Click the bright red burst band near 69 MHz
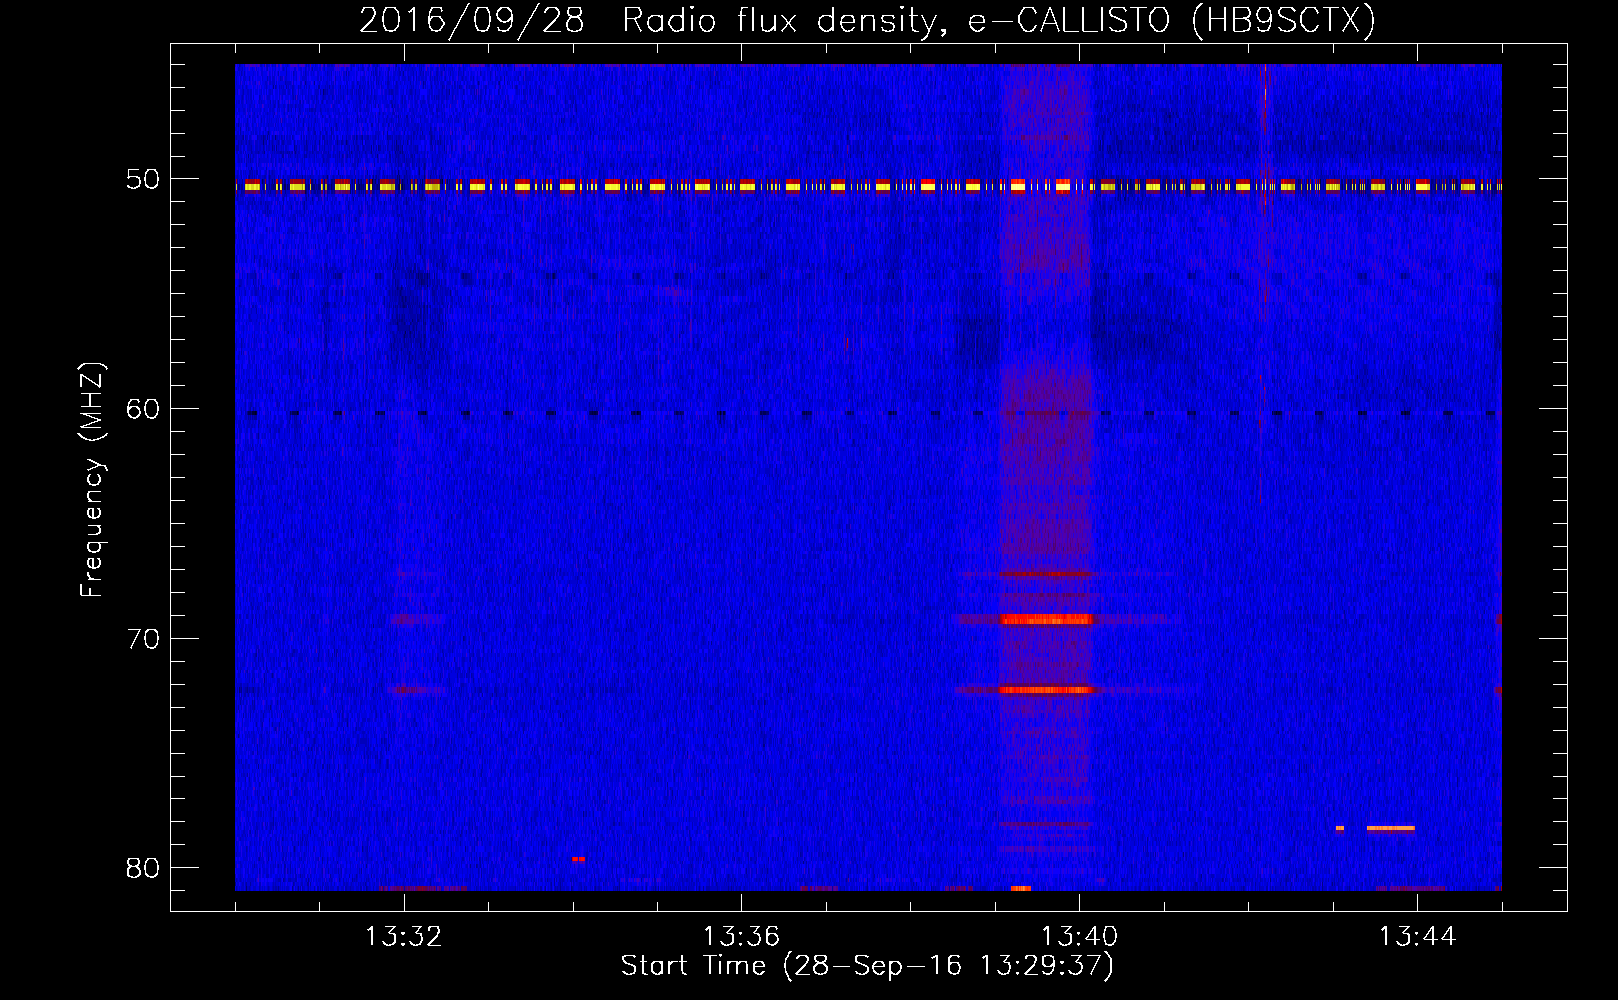Image resolution: width=1618 pixels, height=1000 pixels. 1047,619
